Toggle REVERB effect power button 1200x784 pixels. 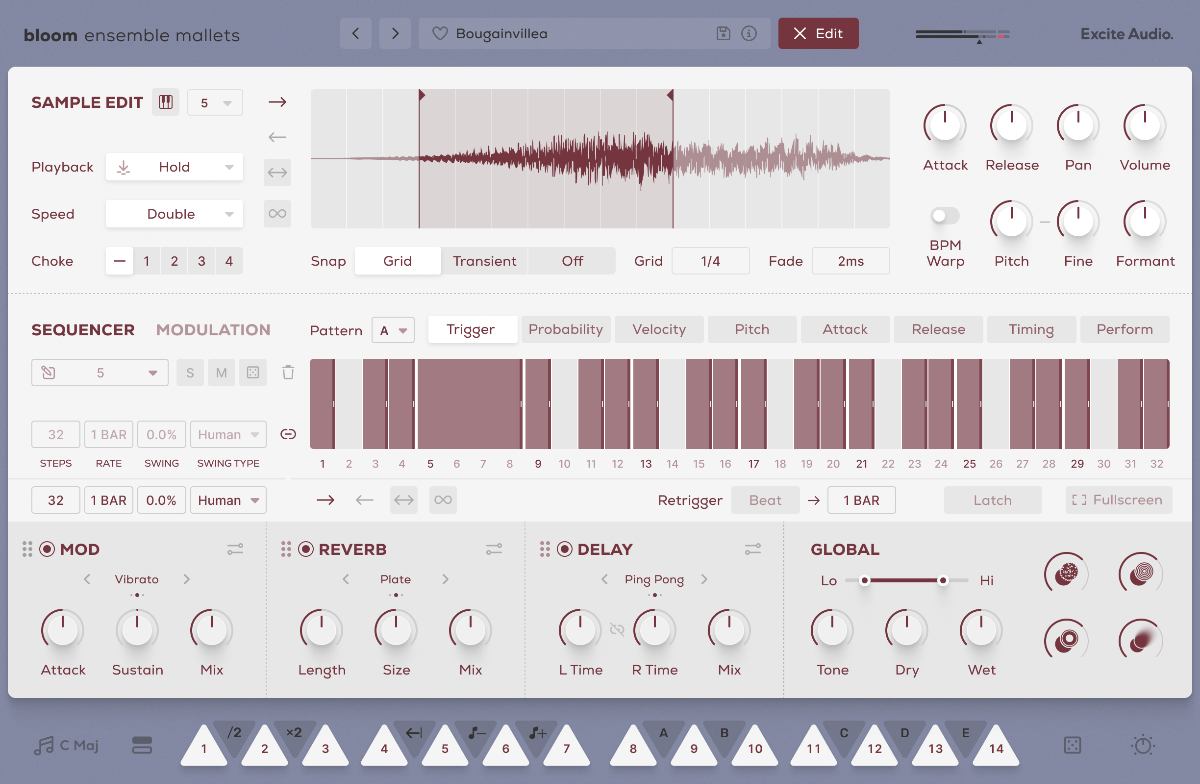point(306,549)
